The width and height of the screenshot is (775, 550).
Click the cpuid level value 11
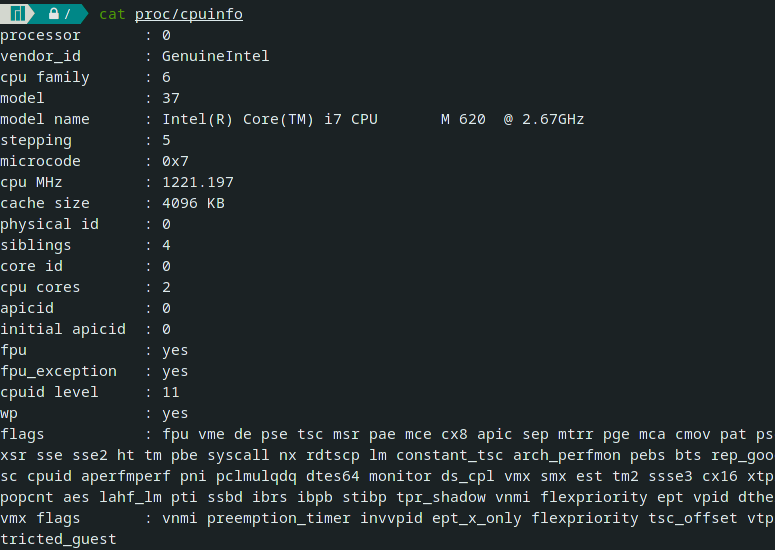click(x=170, y=392)
